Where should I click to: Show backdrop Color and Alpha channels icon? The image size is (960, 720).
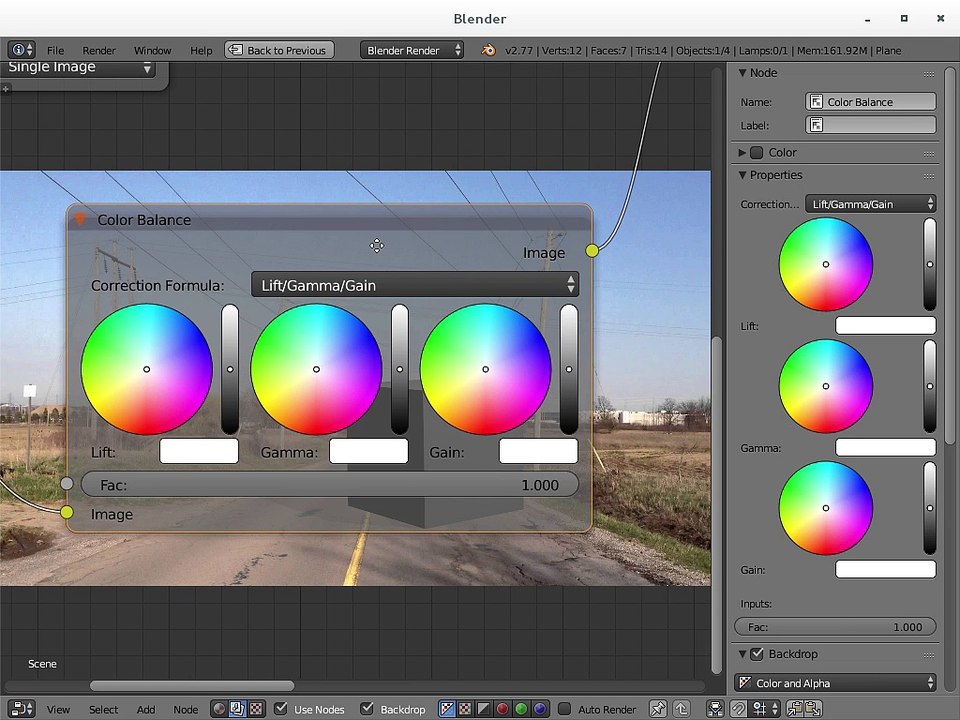[x=448, y=709]
